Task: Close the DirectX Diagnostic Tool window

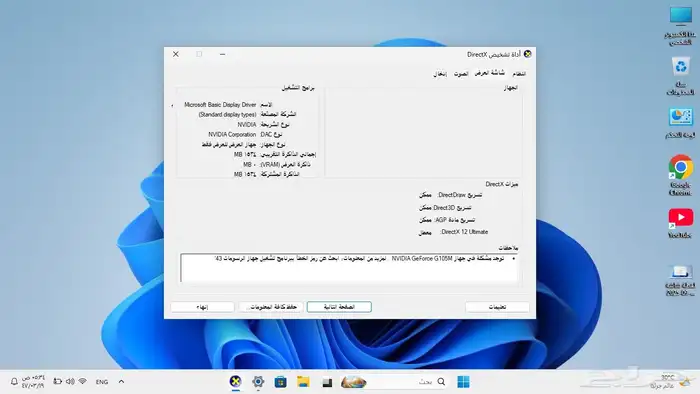Action: 176,54
